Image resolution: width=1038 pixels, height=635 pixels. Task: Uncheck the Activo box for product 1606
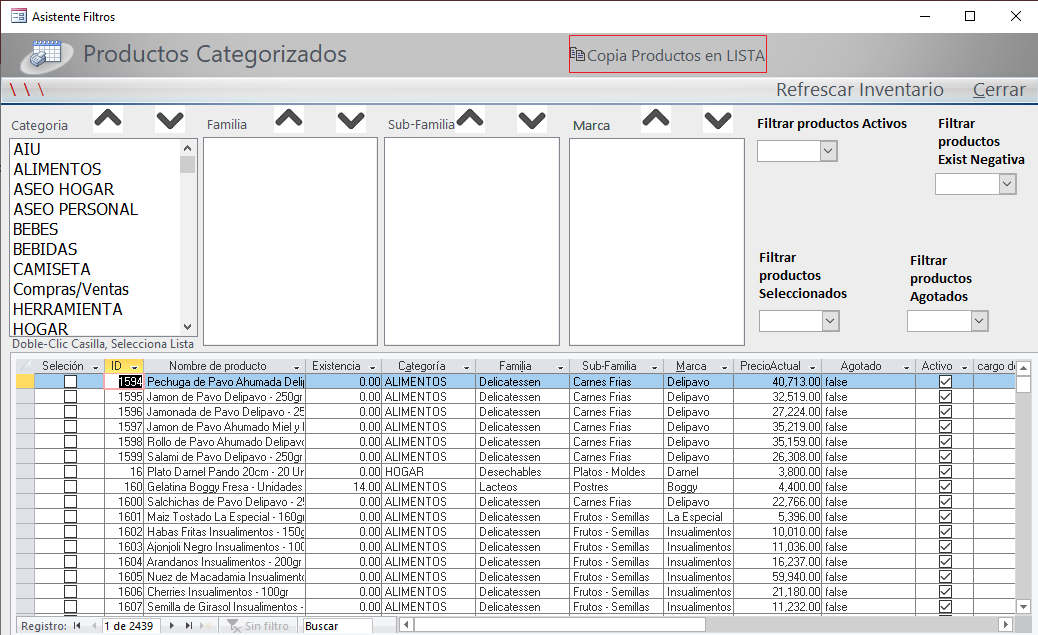[945, 592]
